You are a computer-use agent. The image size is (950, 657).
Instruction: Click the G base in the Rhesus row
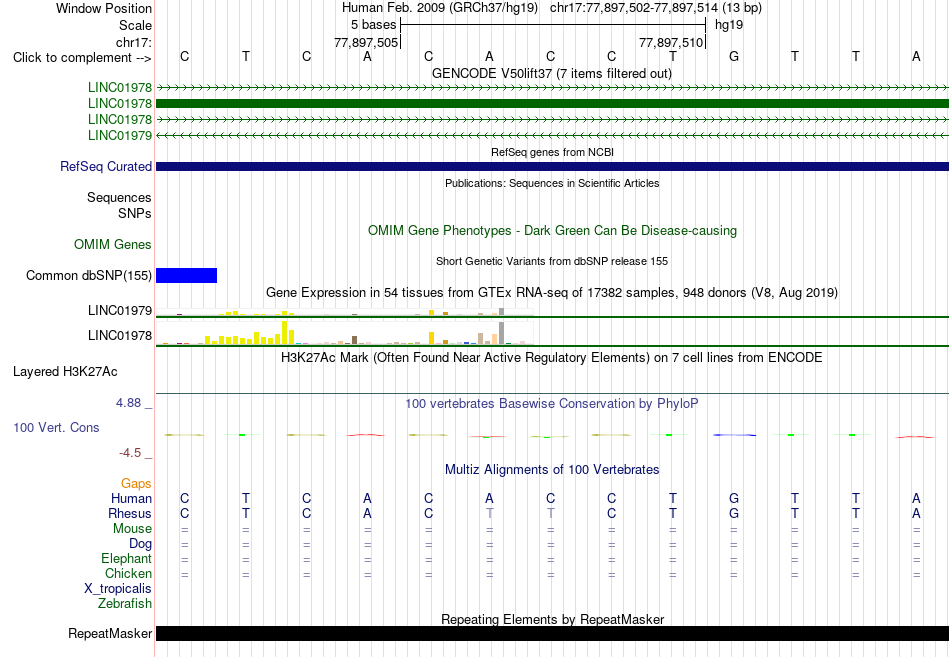734,513
